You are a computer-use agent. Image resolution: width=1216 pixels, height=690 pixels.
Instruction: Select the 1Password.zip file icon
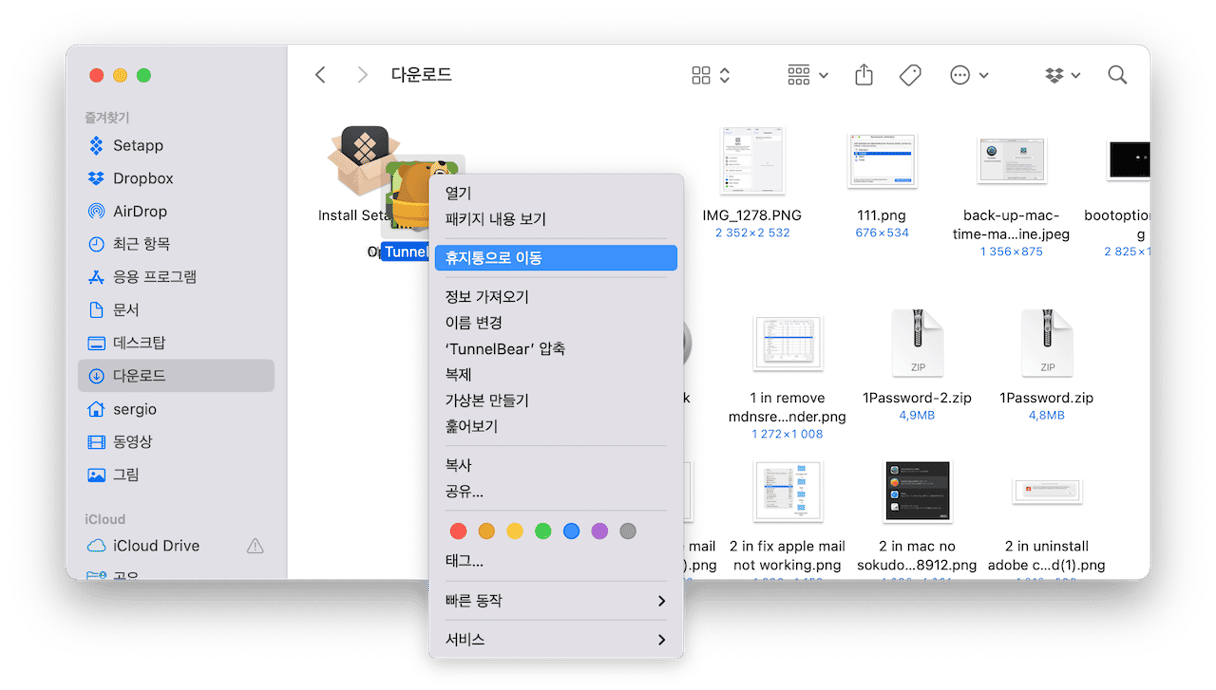1046,343
